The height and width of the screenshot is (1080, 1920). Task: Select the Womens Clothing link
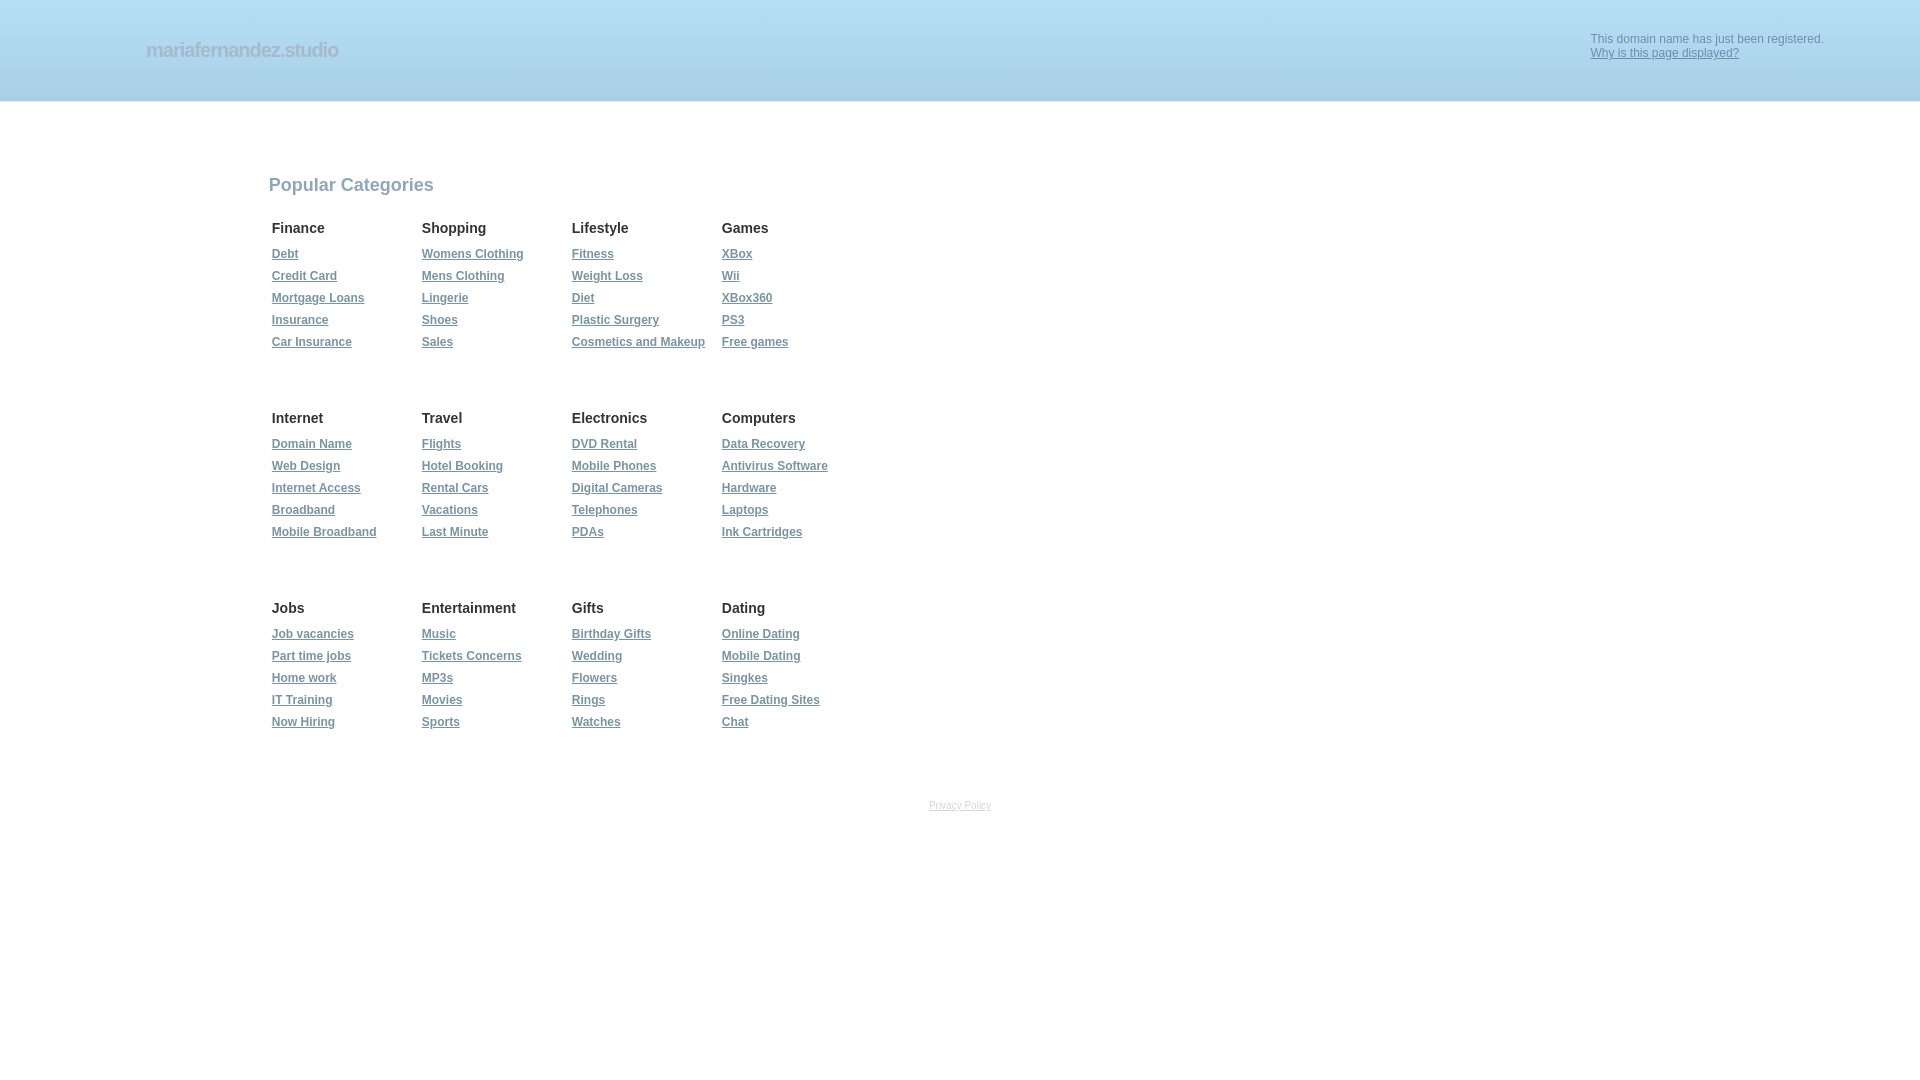coord(472,254)
